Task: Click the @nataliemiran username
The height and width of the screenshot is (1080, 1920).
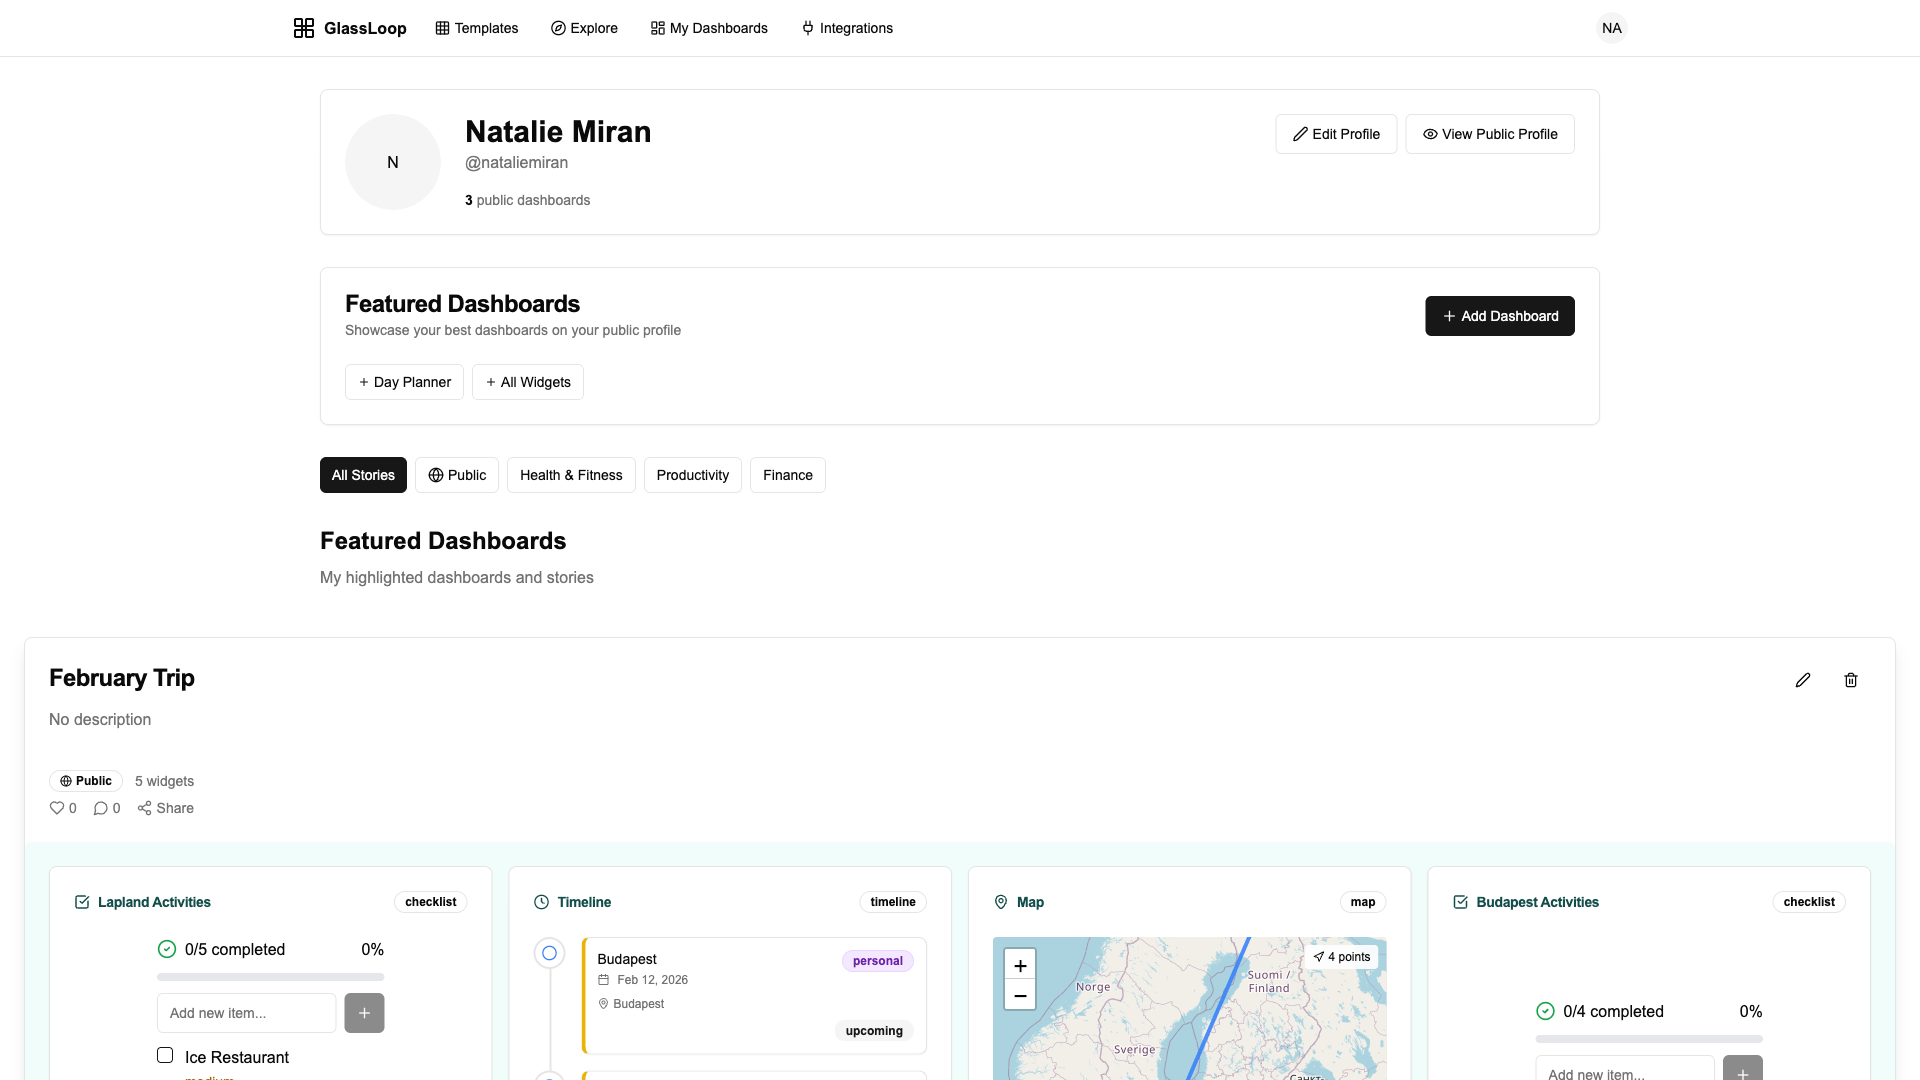Action: coord(516,162)
